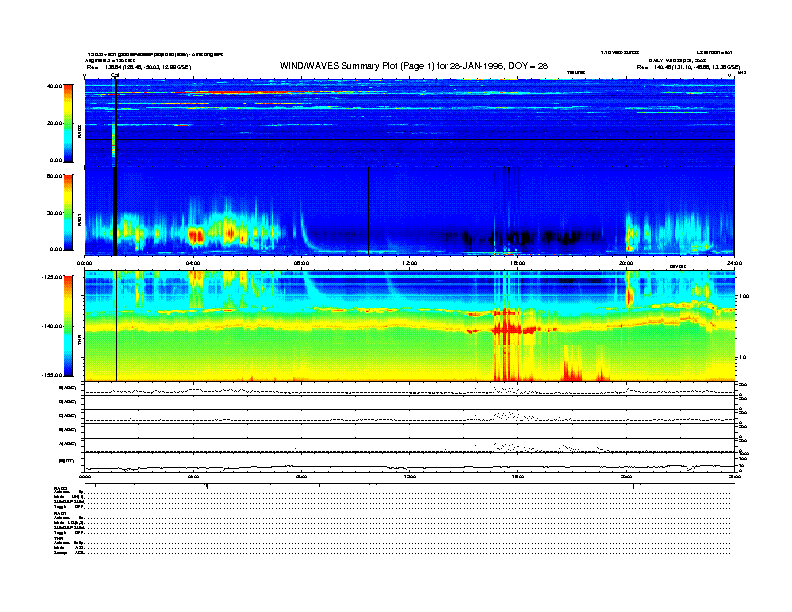Viewport: 792px width, 612px height.
Task: Click the Cal marker above RAD2 panel
Action: tap(115, 75)
